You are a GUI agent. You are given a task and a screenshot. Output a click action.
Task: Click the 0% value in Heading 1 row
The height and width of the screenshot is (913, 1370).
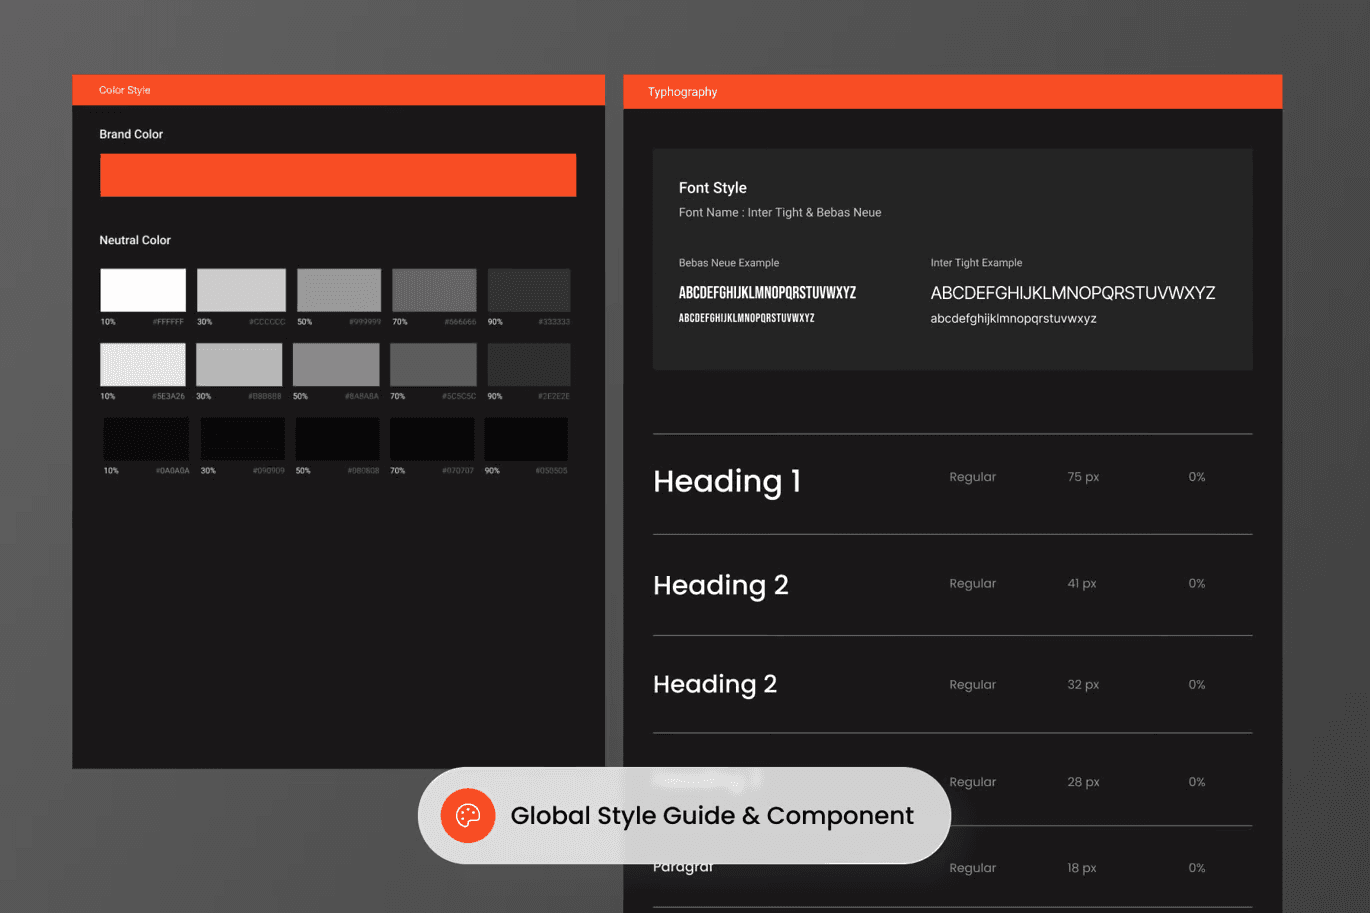[1197, 477]
